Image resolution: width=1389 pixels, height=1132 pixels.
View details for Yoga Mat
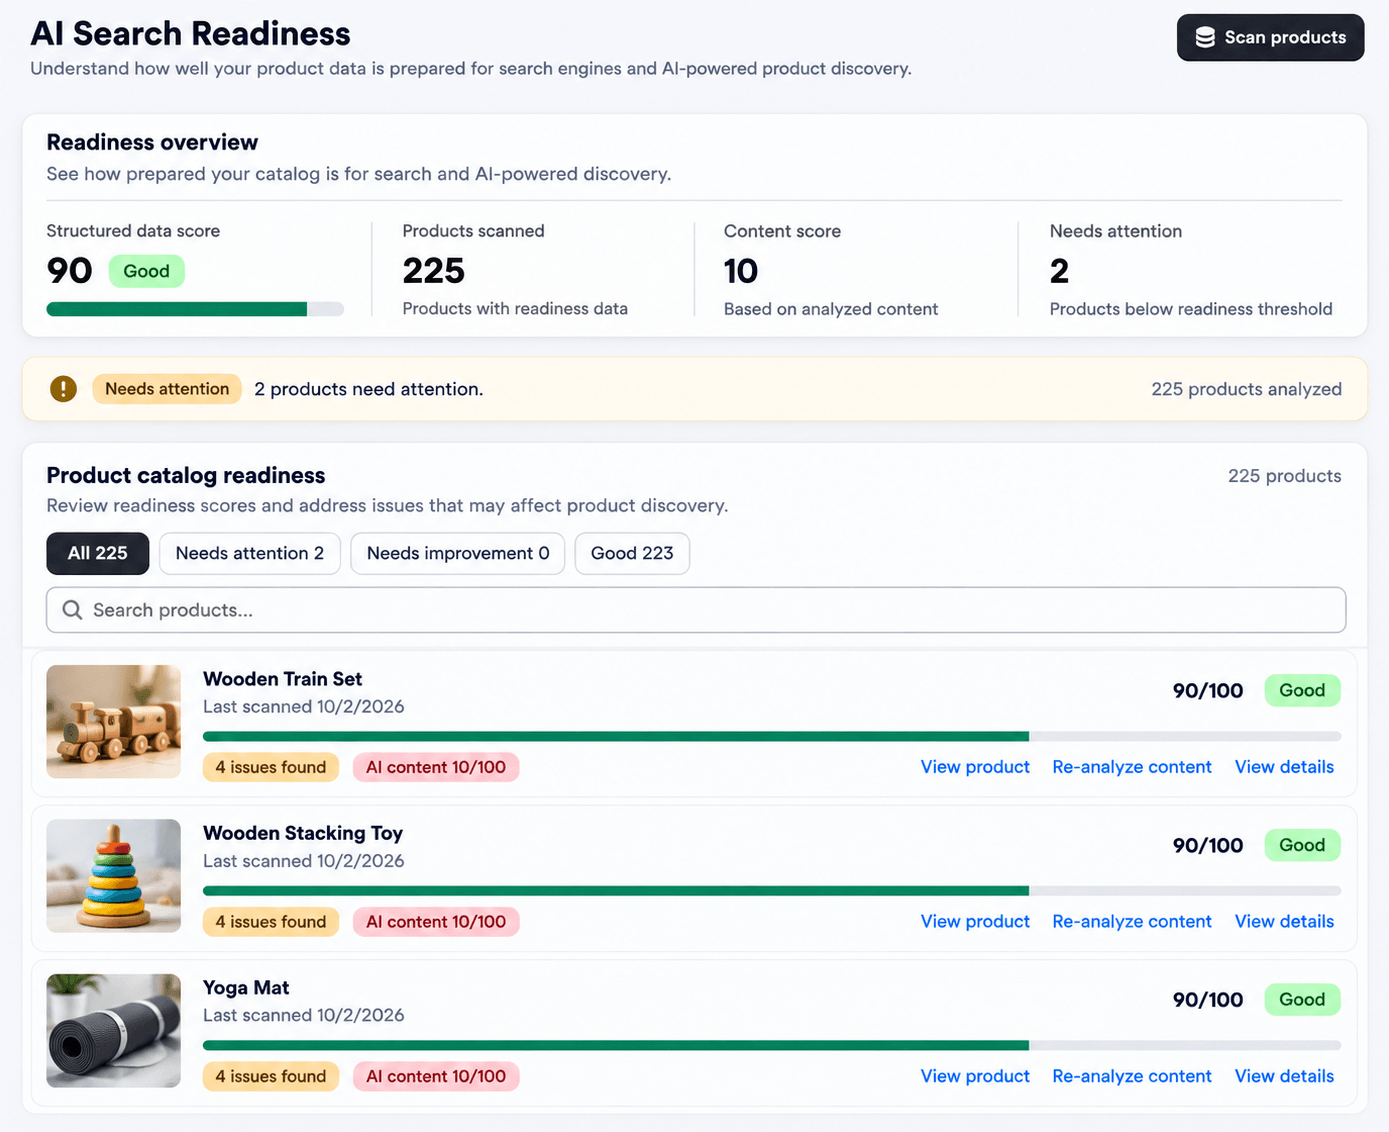(1284, 1076)
